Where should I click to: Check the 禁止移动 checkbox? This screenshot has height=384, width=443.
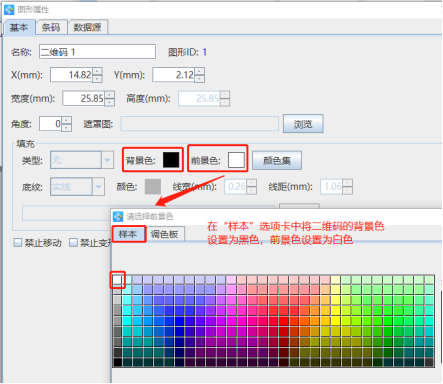[18, 243]
